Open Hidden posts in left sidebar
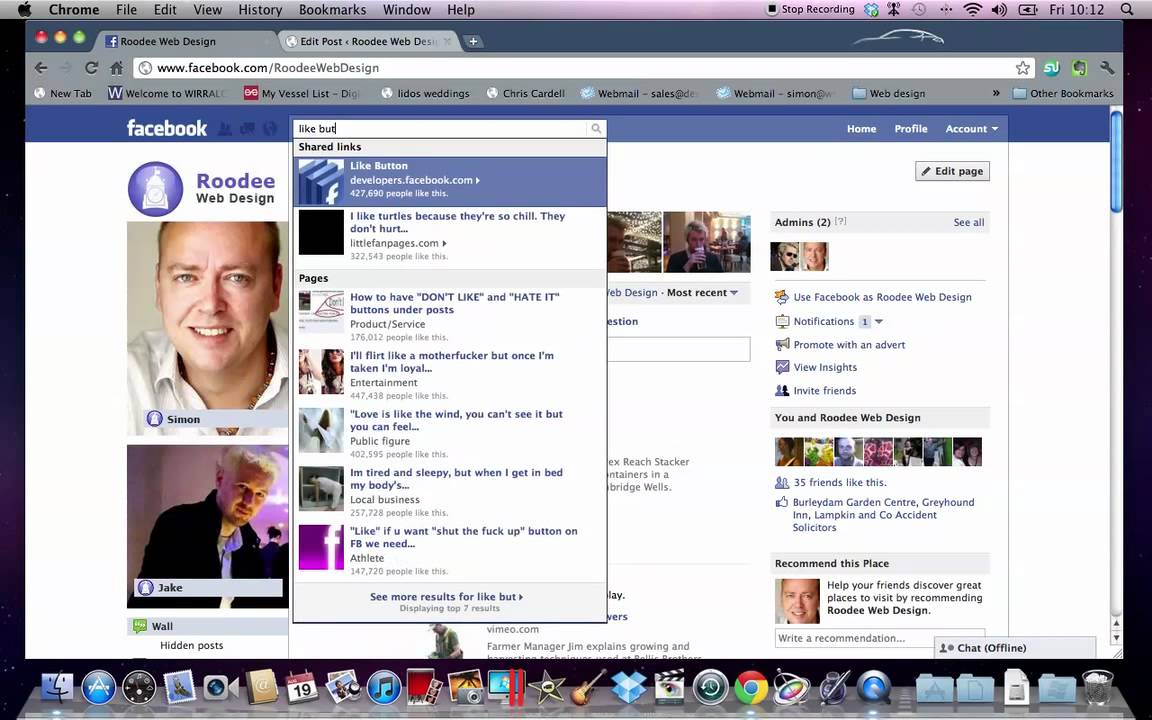 (x=191, y=645)
